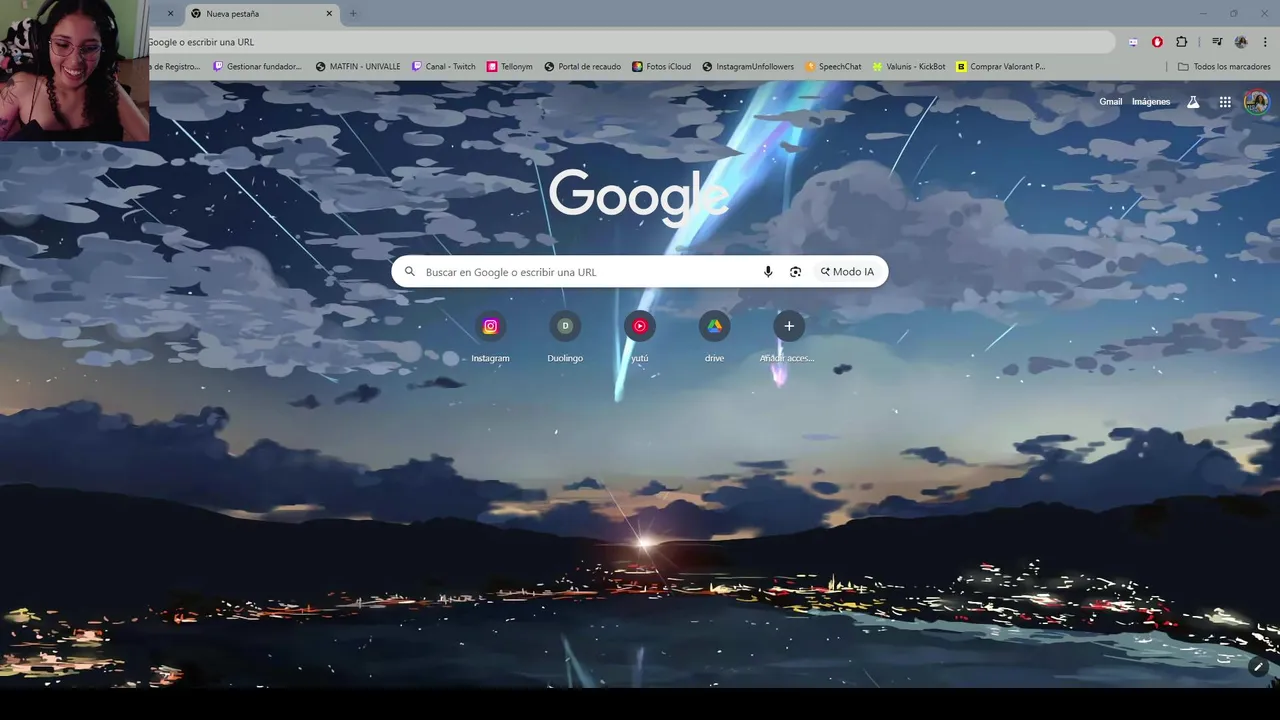Minimize the Chrome window
1280x720 pixels.
1203,13
